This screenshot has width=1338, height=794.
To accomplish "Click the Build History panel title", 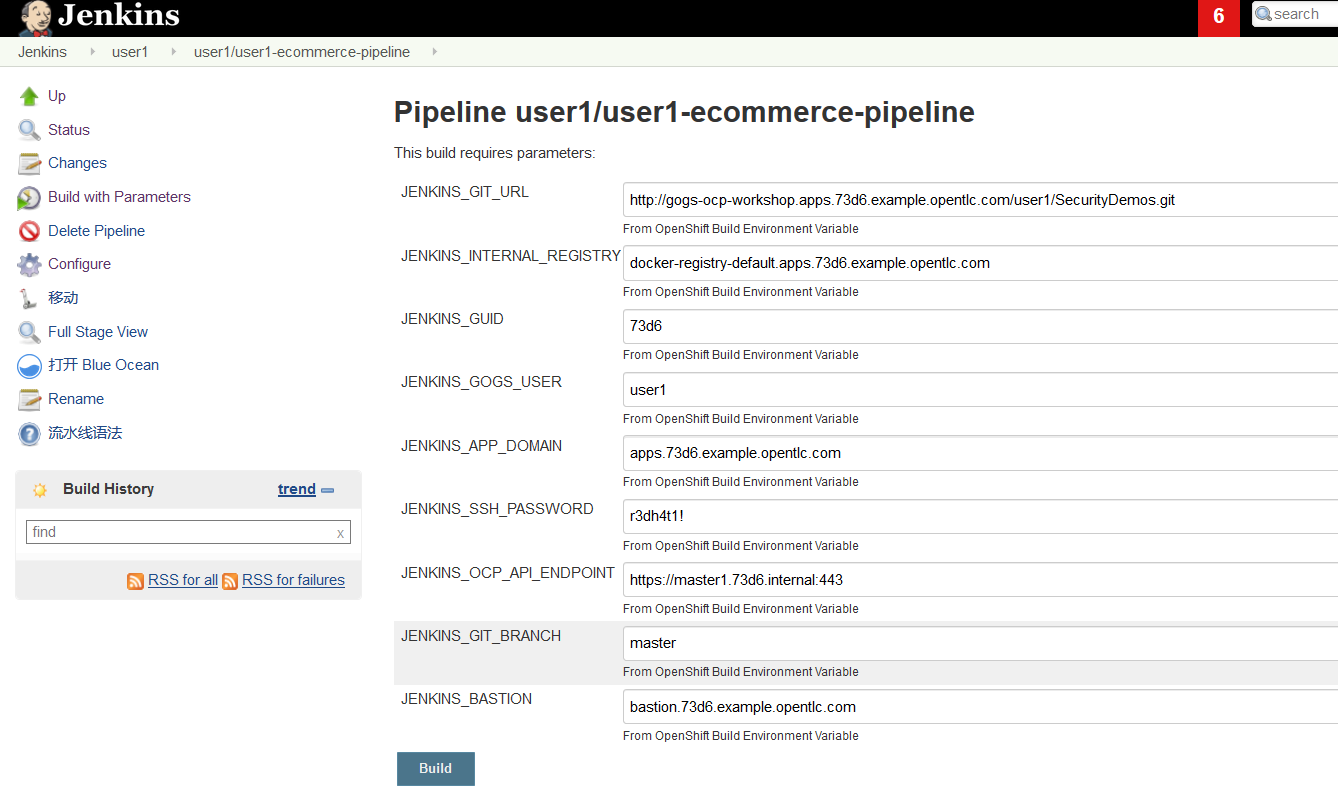I will 108,489.
